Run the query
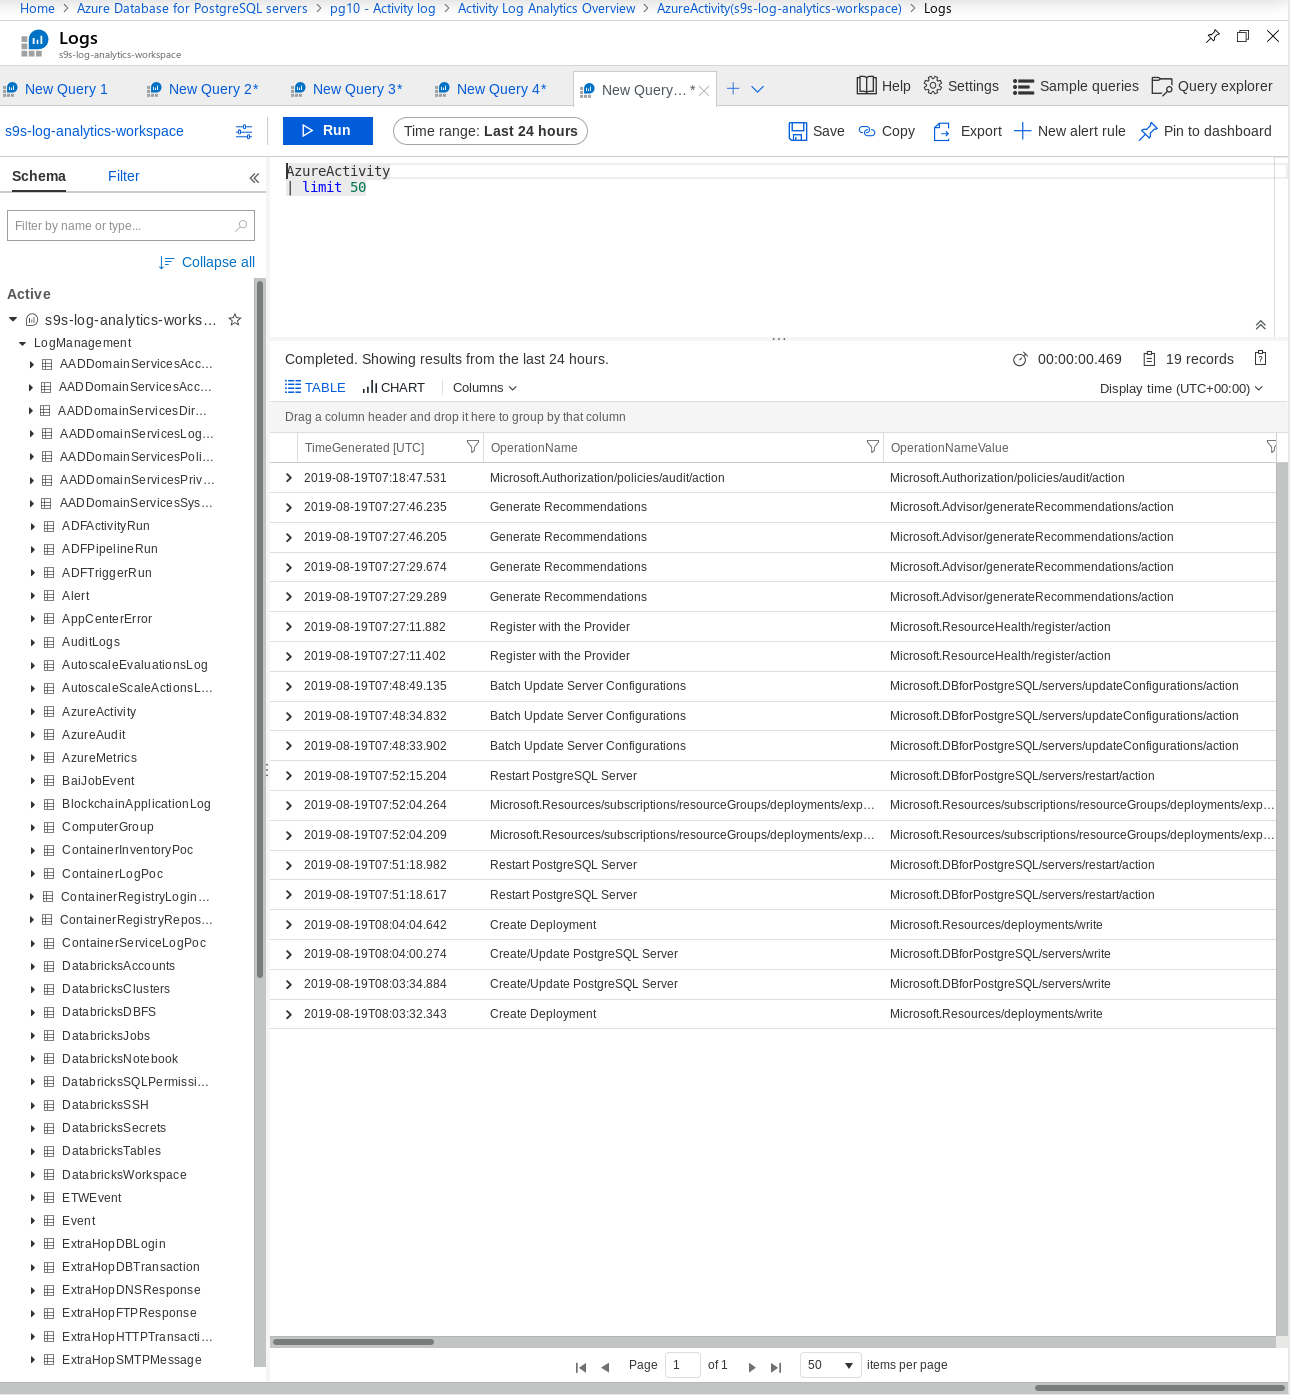Screen dimensions: 1290x1395 (328, 131)
